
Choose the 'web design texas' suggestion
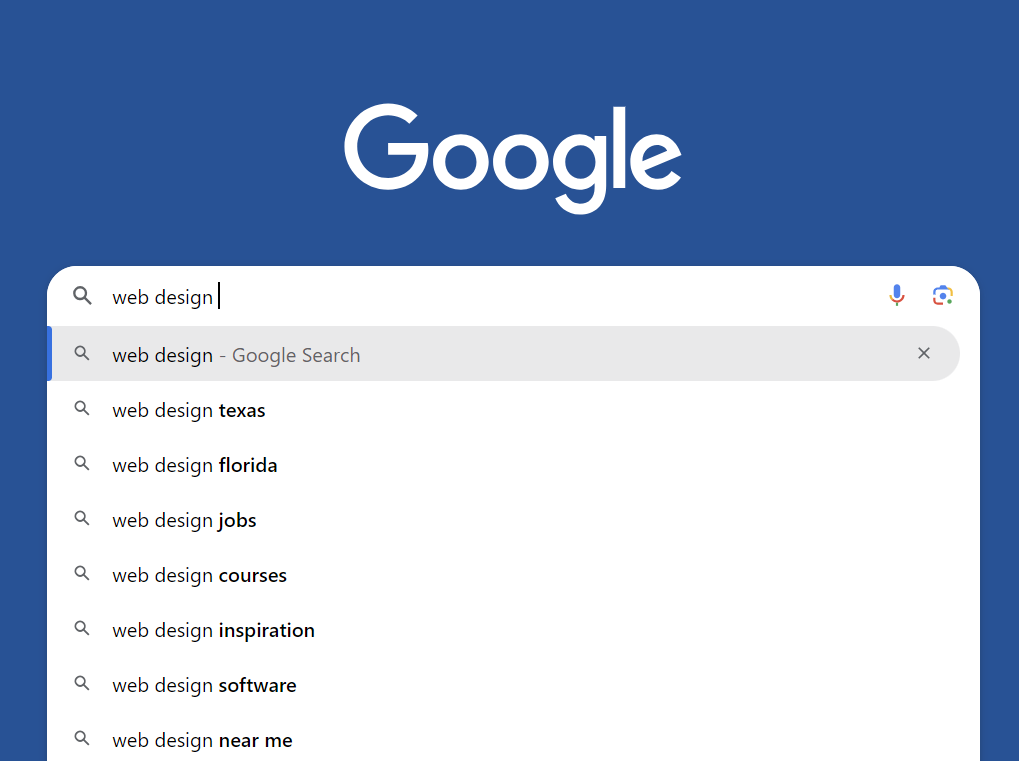coord(188,410)
